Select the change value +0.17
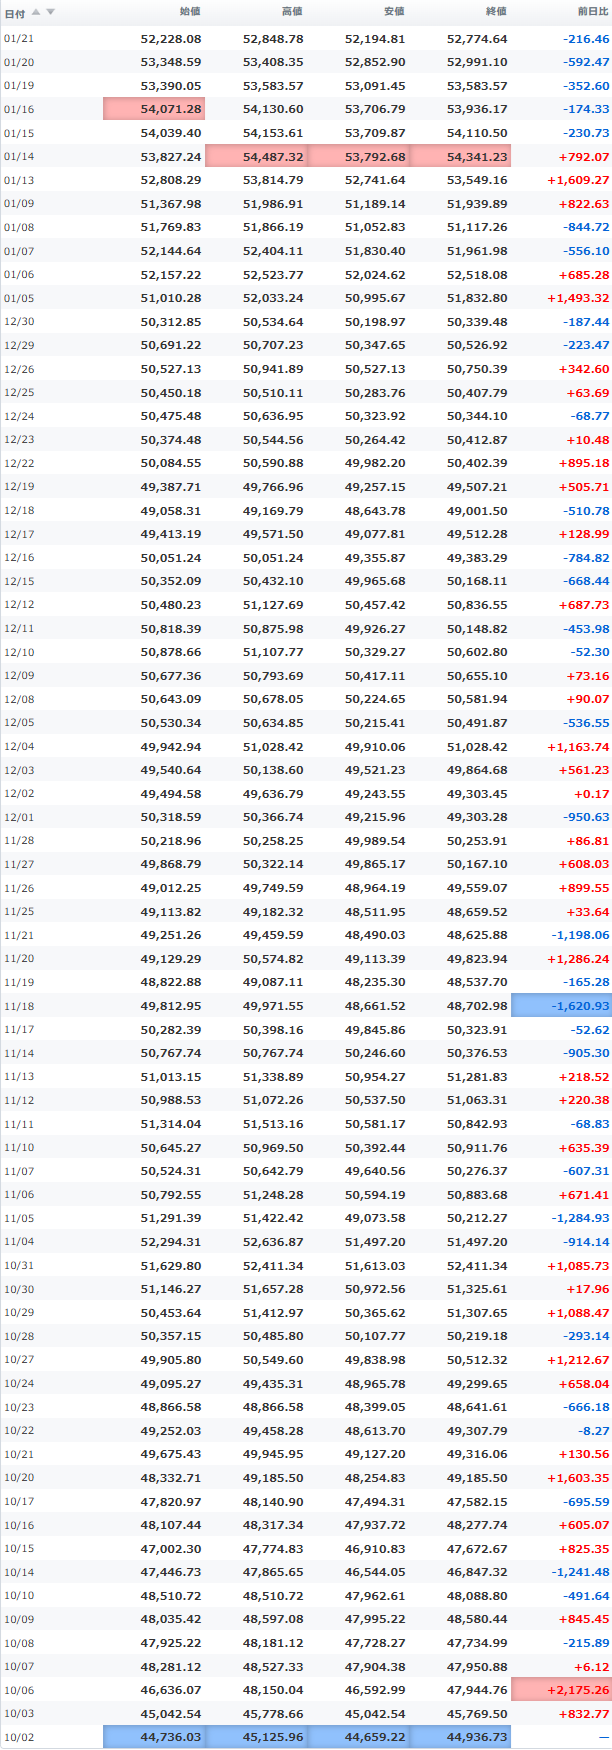Viewport: 612px width, 1750px height. coord(592,794)
